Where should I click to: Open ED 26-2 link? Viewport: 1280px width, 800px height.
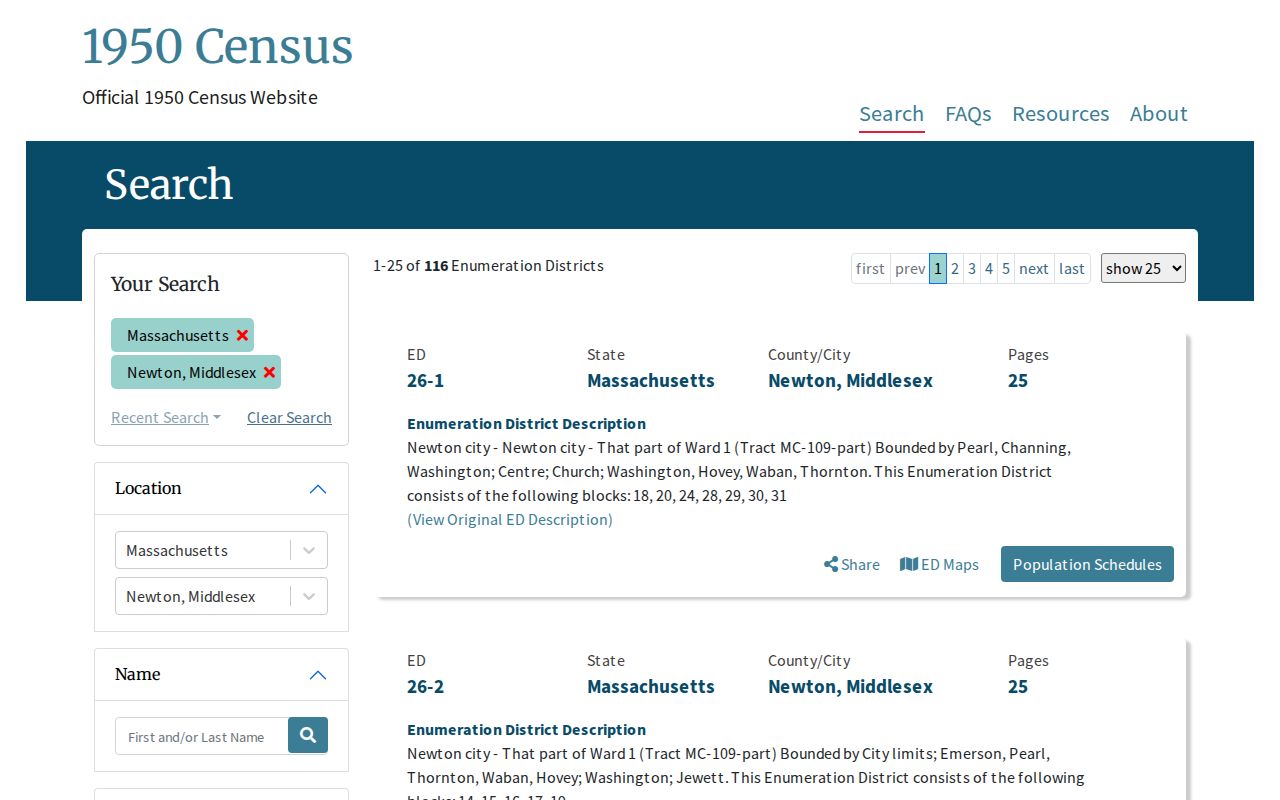(425, 686)
